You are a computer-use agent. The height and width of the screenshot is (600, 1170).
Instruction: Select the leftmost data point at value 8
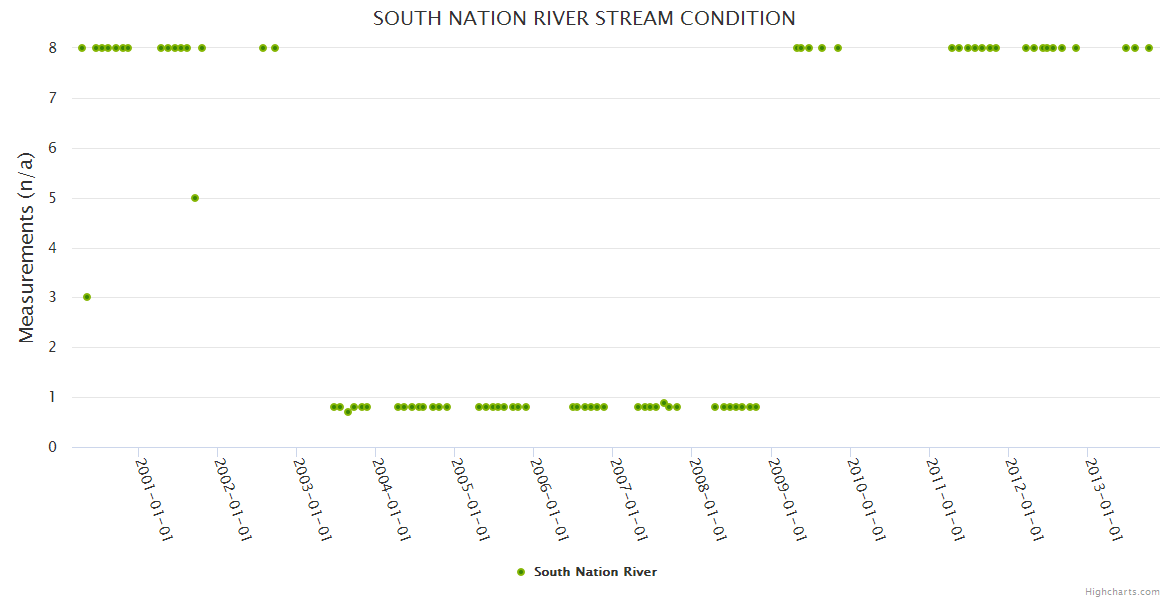click(82, 48)
